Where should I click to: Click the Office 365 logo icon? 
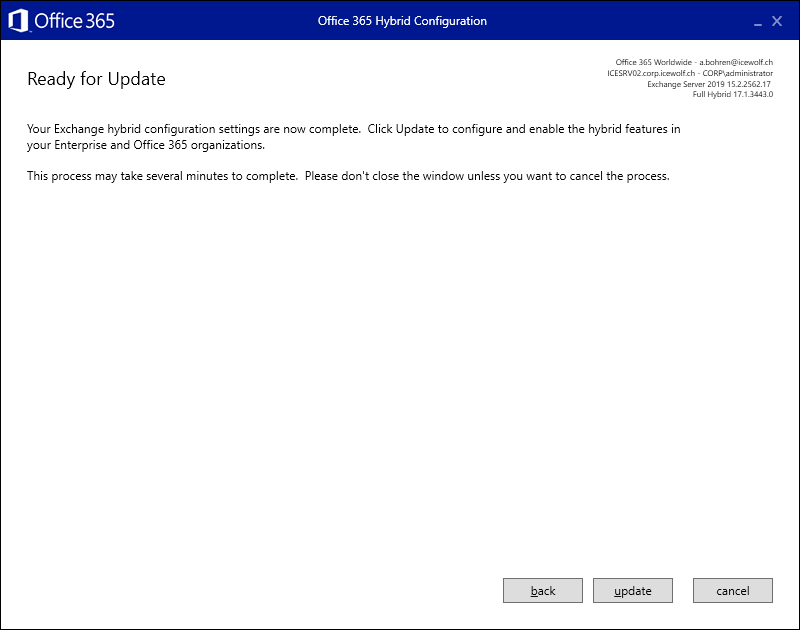19,21
